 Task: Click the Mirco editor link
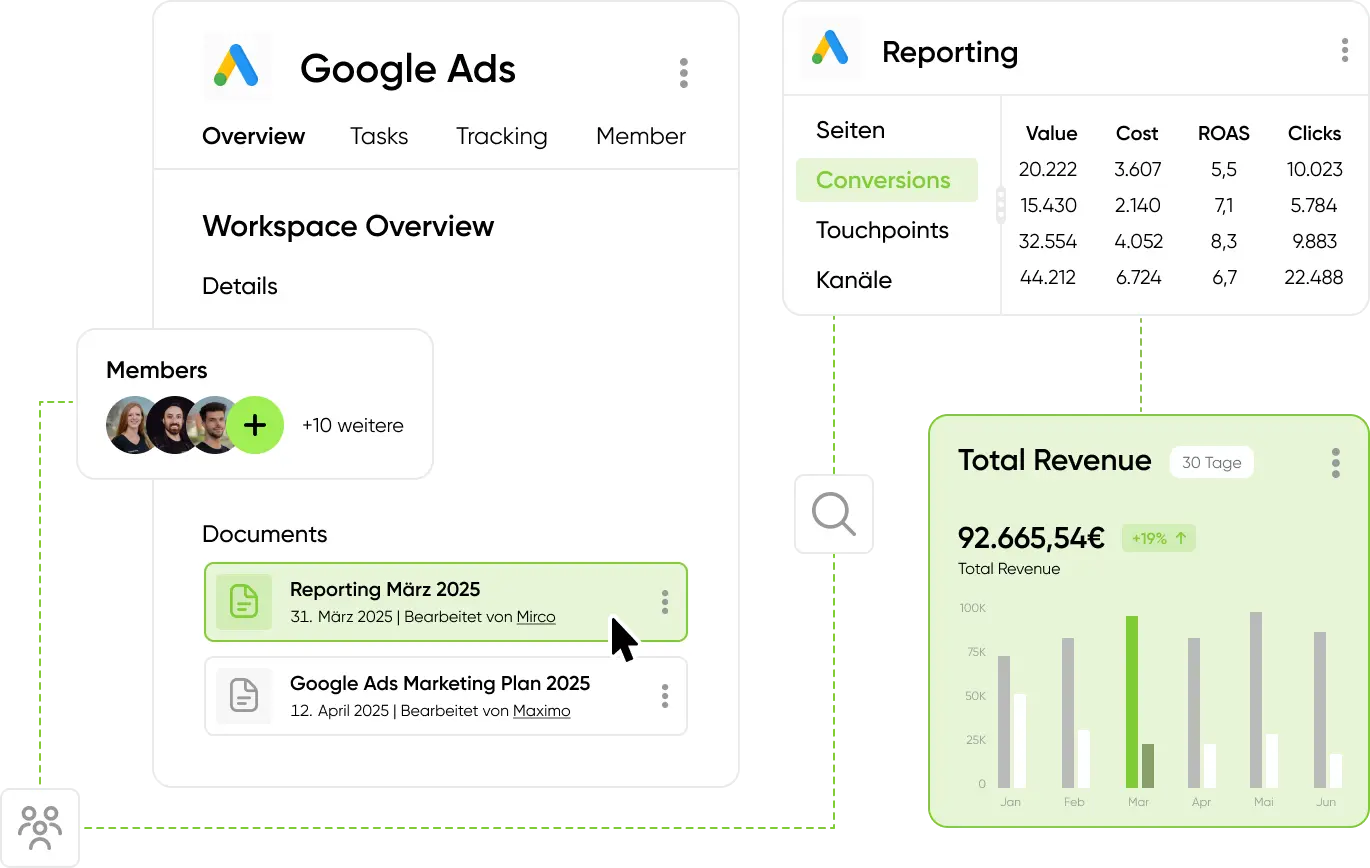click(536, 617)
